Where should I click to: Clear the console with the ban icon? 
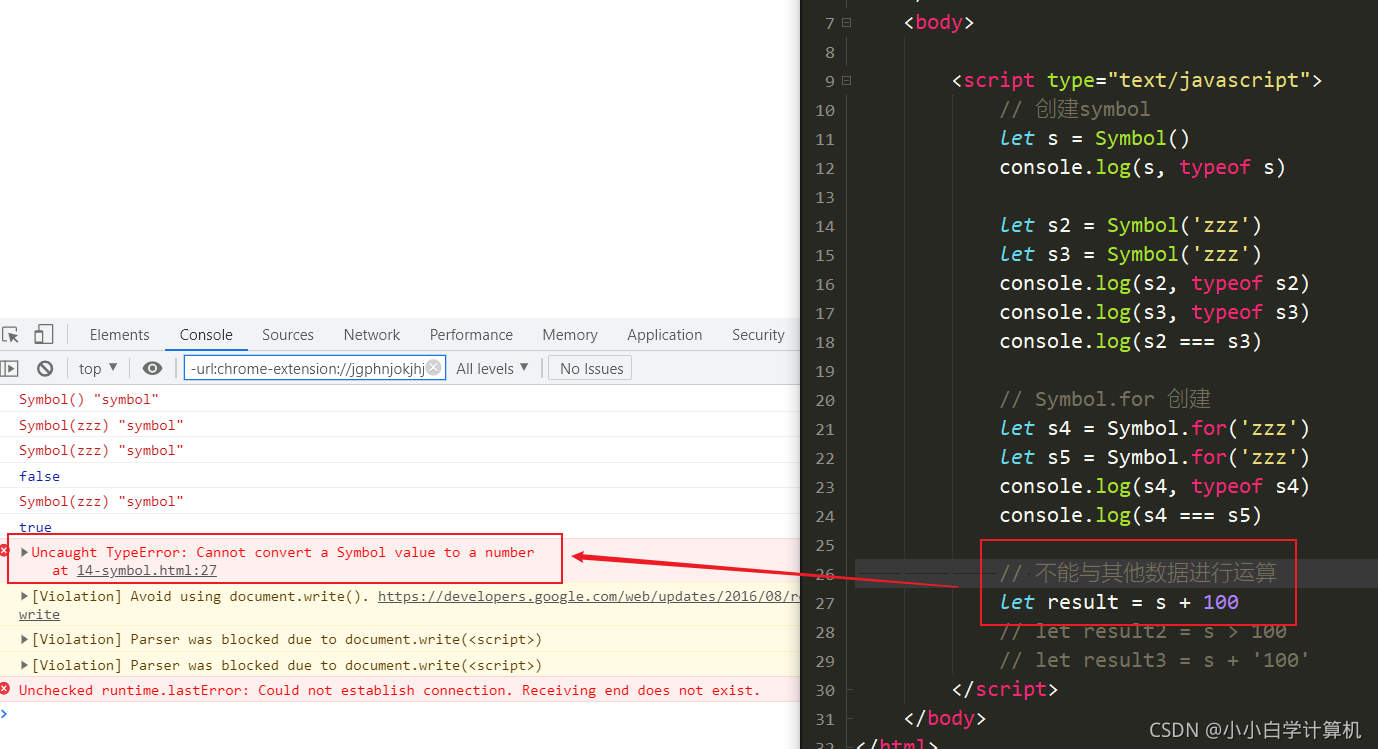click(x=45, y=369)
